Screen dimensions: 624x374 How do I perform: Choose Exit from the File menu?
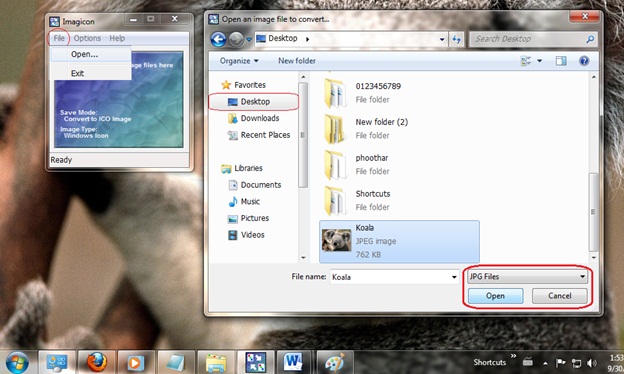pos(77,73)
